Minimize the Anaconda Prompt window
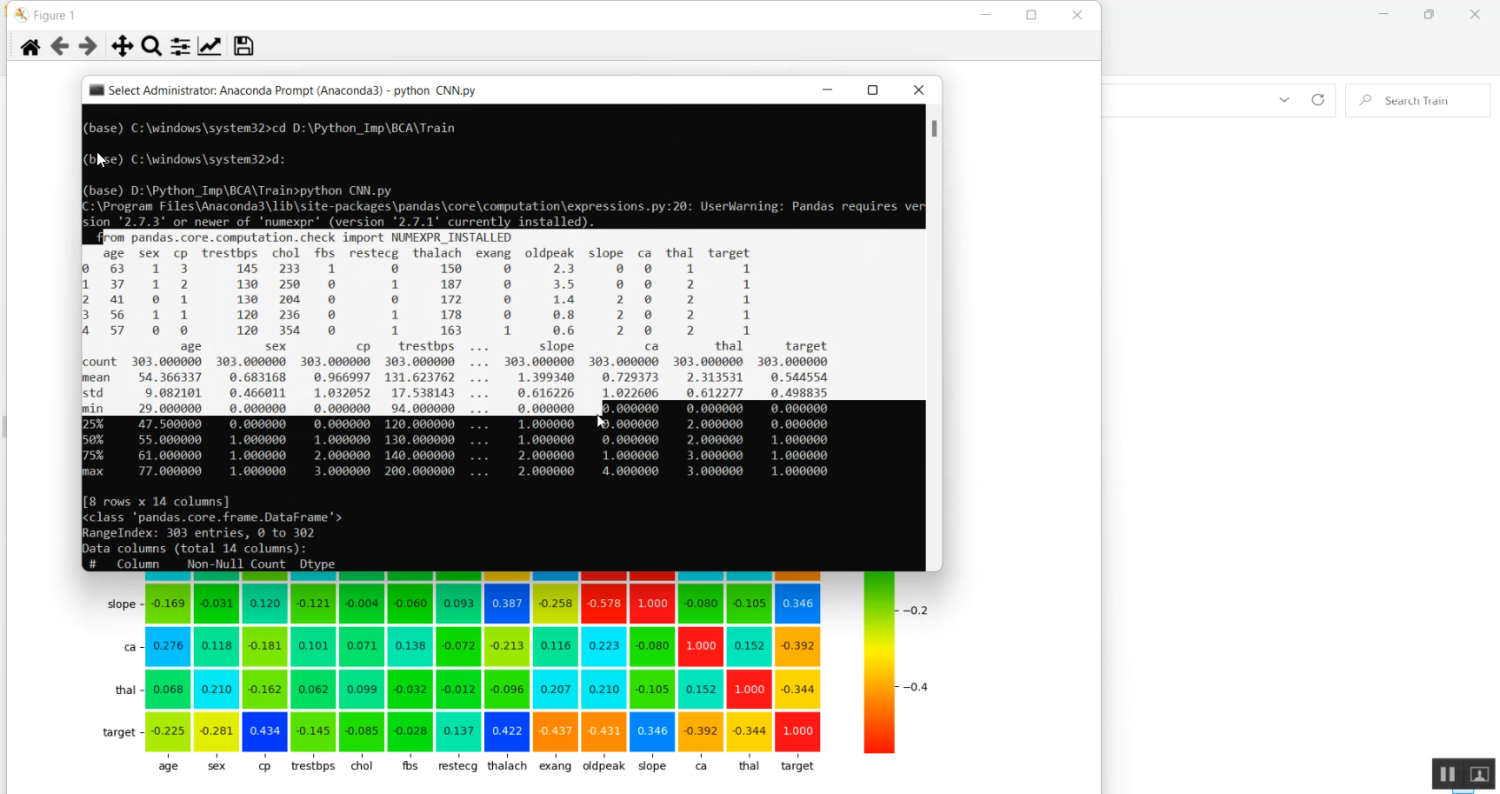The height and width of the screenshot is (794, 1500). click(827, 90)
